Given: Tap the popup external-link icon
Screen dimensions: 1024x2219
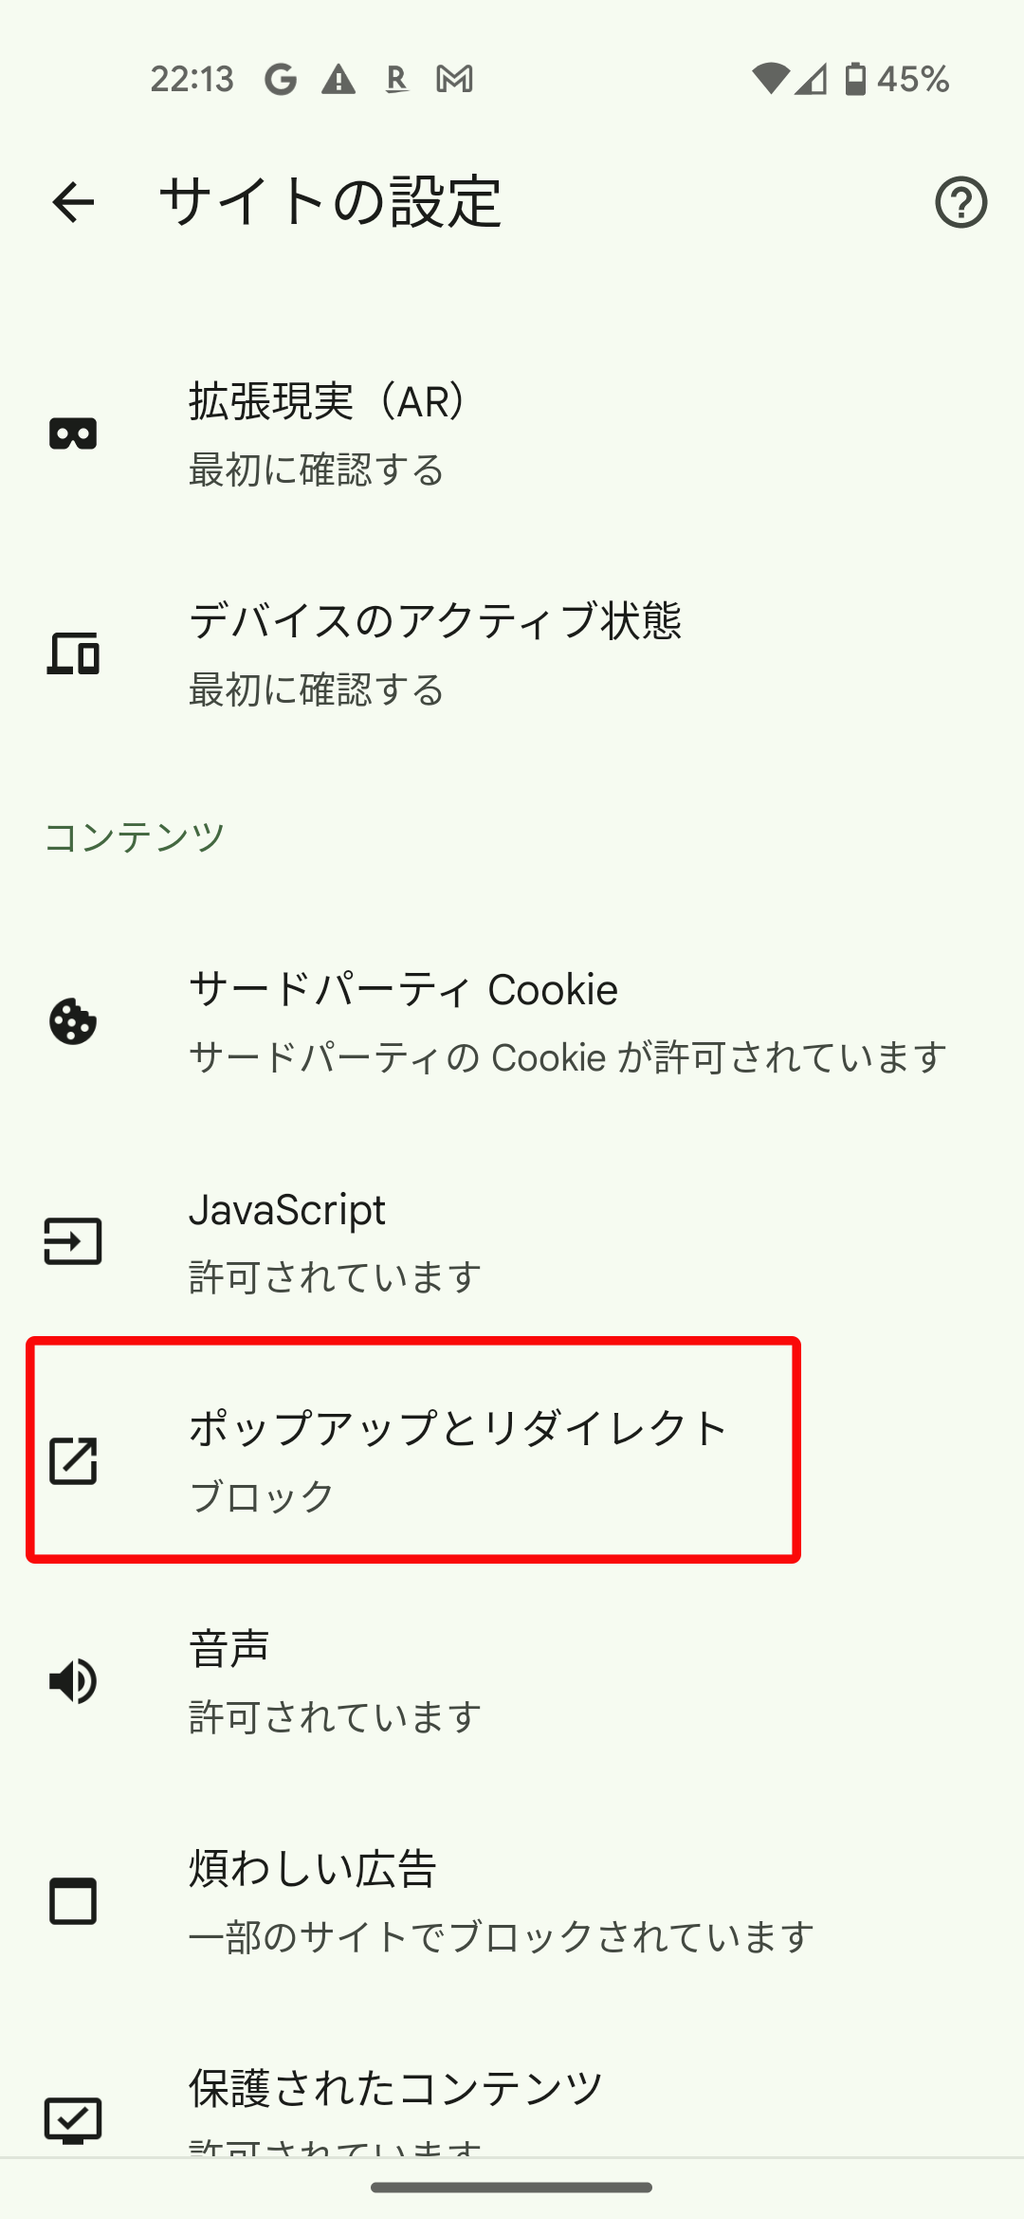Looking at the screenshot, I should pos(73,1461).
